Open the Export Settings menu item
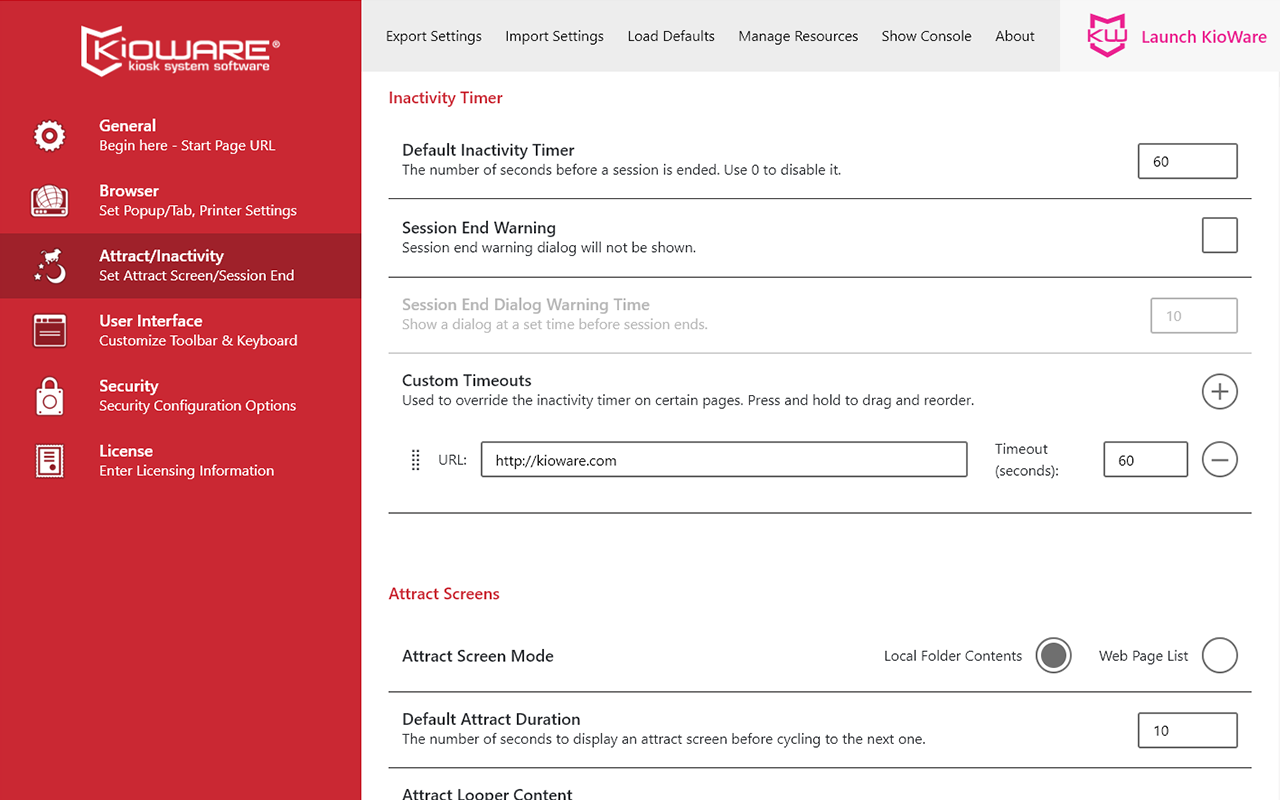The image size is (1280, 800). [433, 36]
